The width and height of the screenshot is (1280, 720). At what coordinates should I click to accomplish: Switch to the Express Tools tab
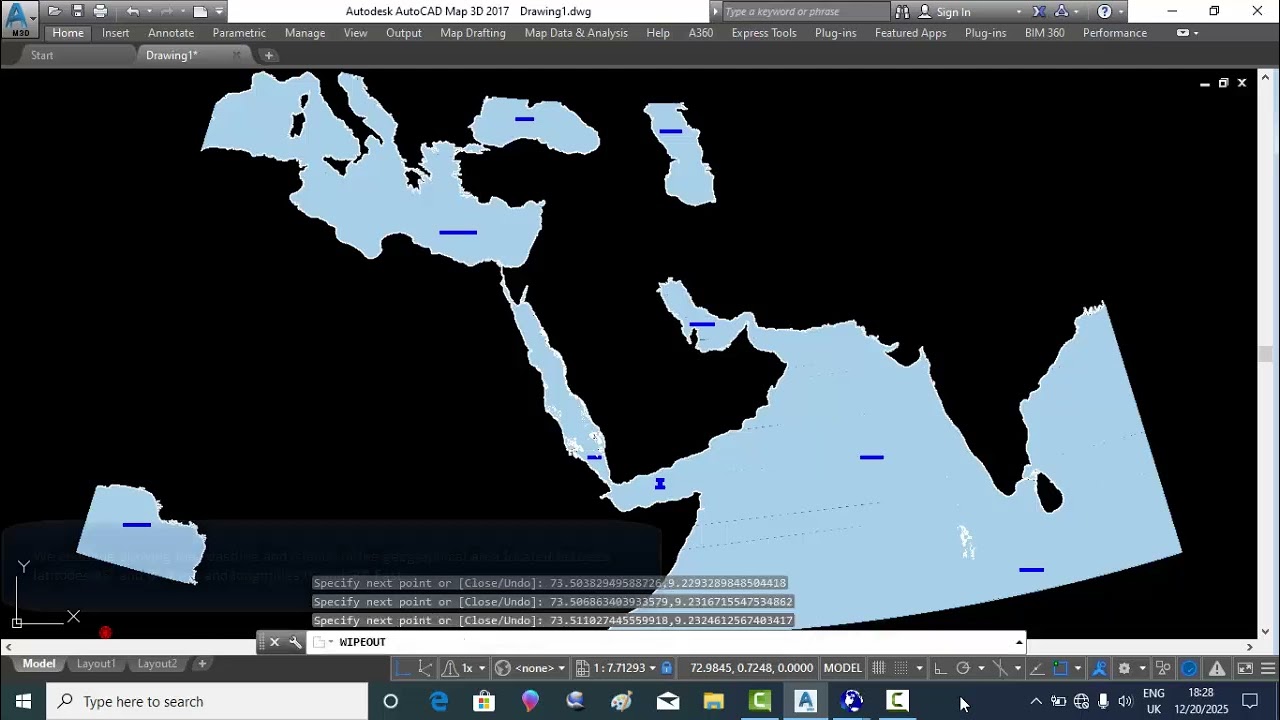764,33
